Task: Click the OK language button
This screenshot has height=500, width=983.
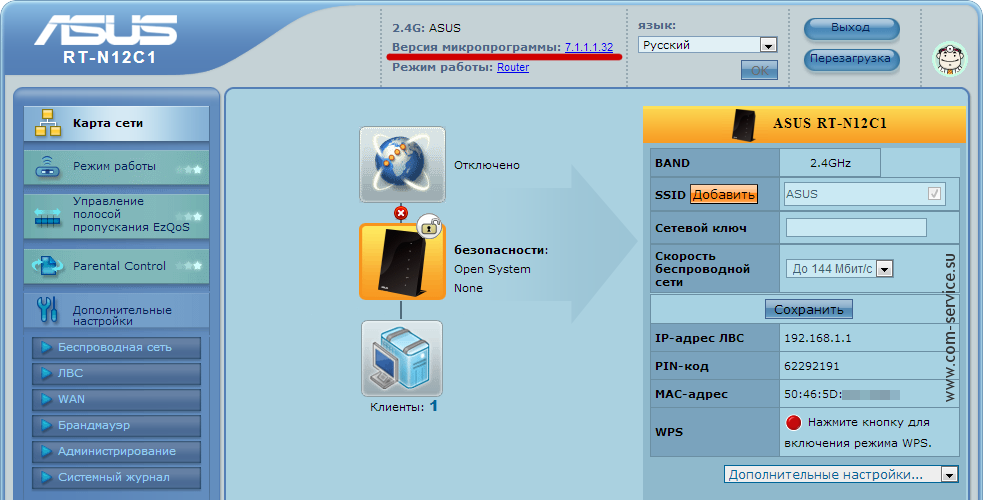Action: [x=759, y=70]
